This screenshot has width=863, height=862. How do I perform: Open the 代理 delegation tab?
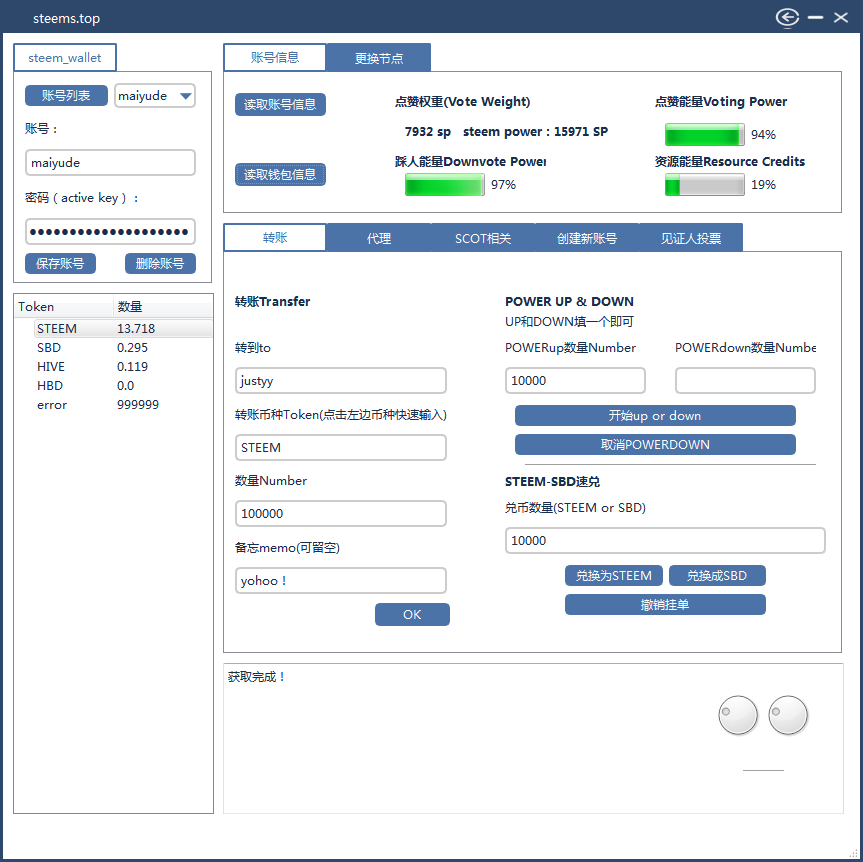coord(379,237)
